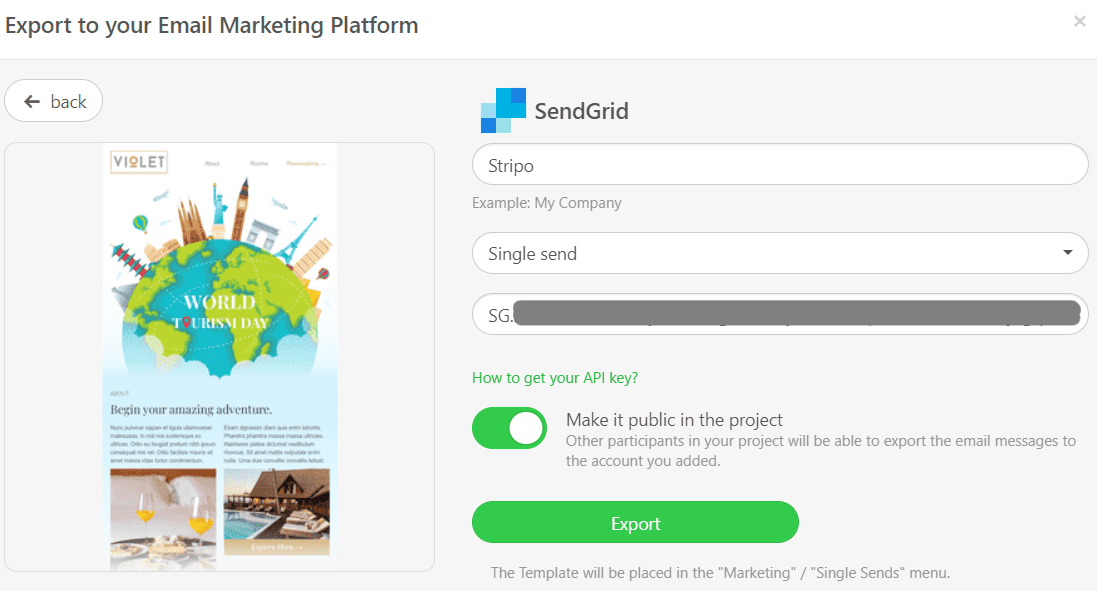Click the resort pool photo in preview
The height and width of the screenshot is (591, 1097).
(x=277, y=513)
